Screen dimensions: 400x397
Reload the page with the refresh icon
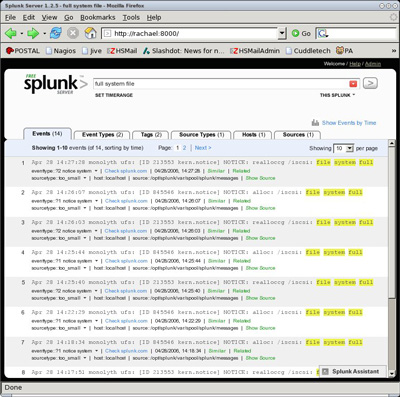click(x=56, y=33)
